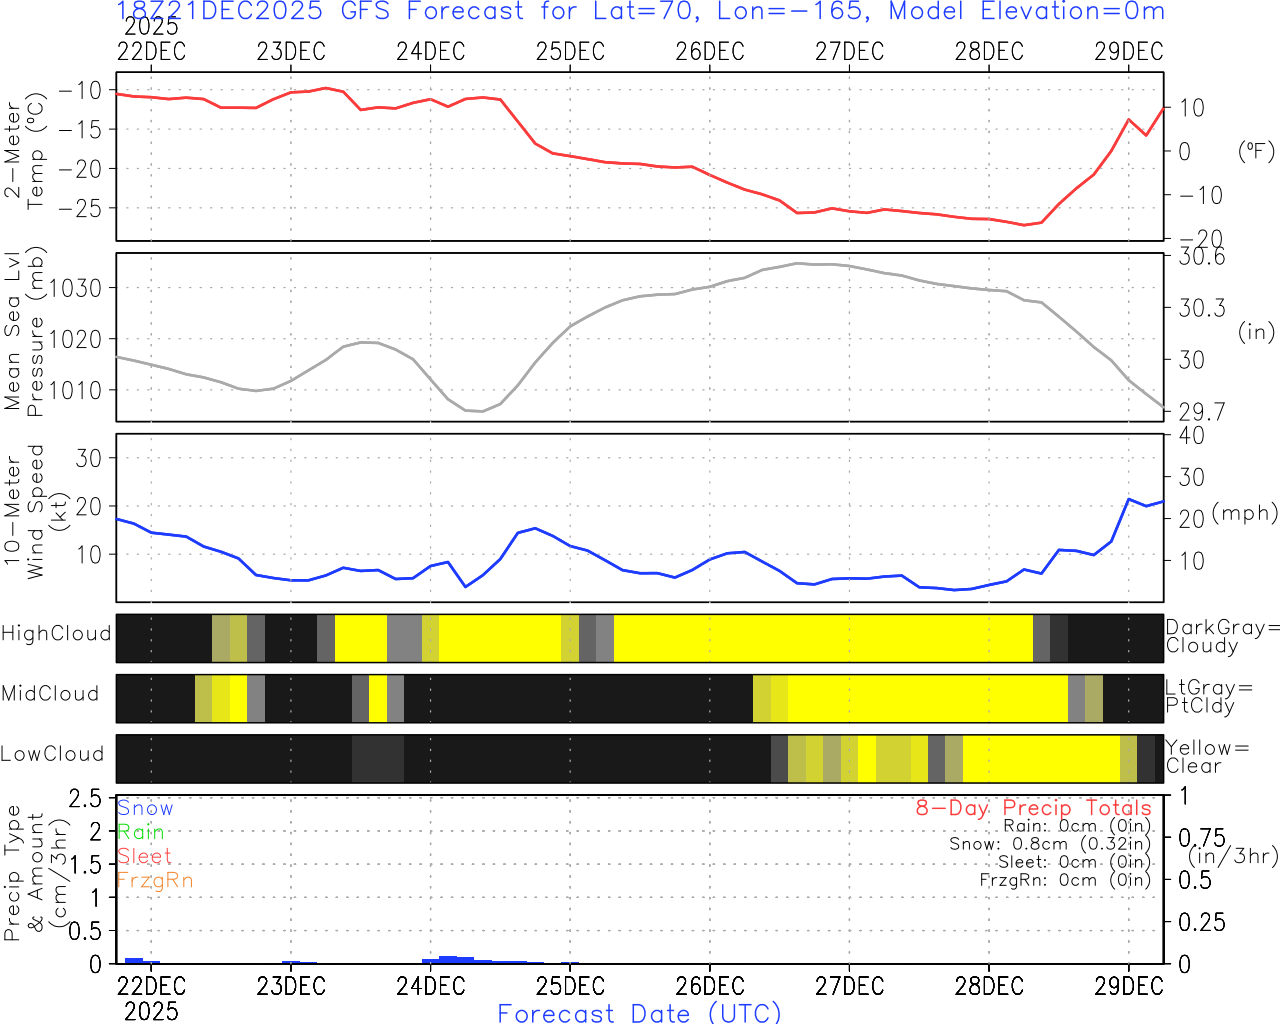
Task: Click the HighCloud row label
Action: [56, 634]
